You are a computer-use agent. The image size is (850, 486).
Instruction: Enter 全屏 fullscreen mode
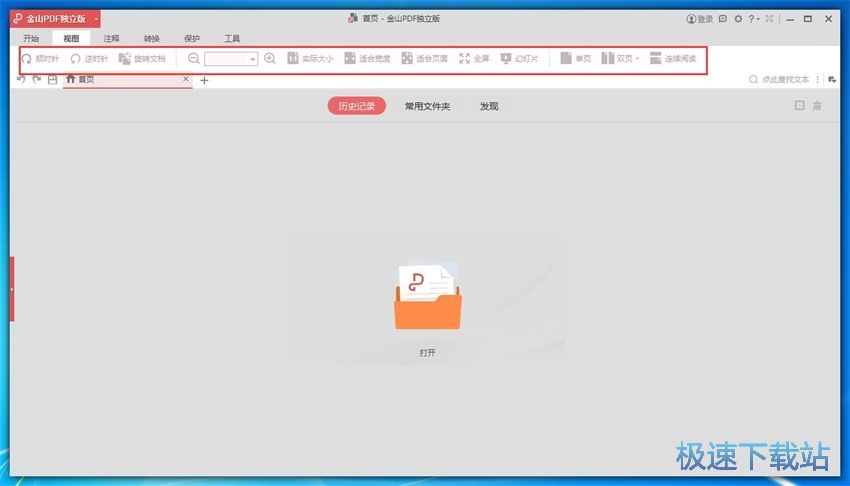(x=474, y=59)
